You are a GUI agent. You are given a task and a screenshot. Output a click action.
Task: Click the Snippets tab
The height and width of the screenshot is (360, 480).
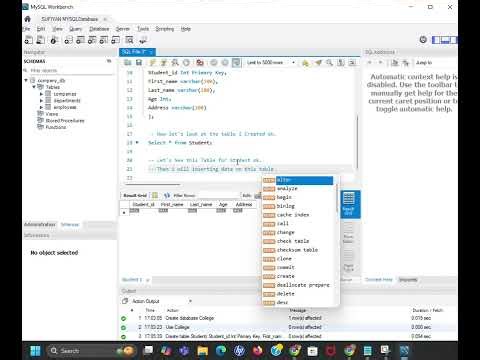click(x=408, y=279)
